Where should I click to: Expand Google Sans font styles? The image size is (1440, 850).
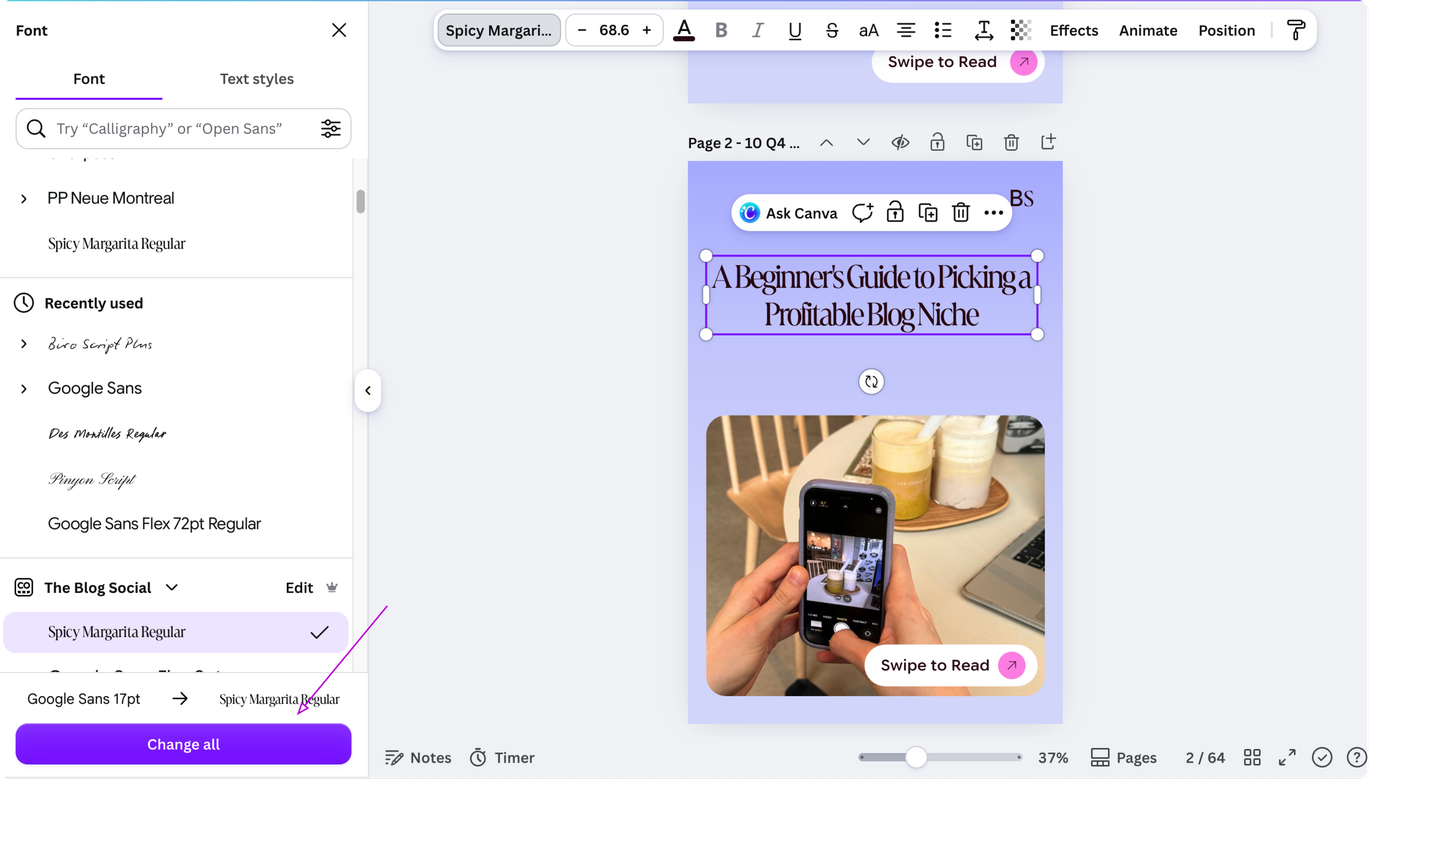point(24,389)
